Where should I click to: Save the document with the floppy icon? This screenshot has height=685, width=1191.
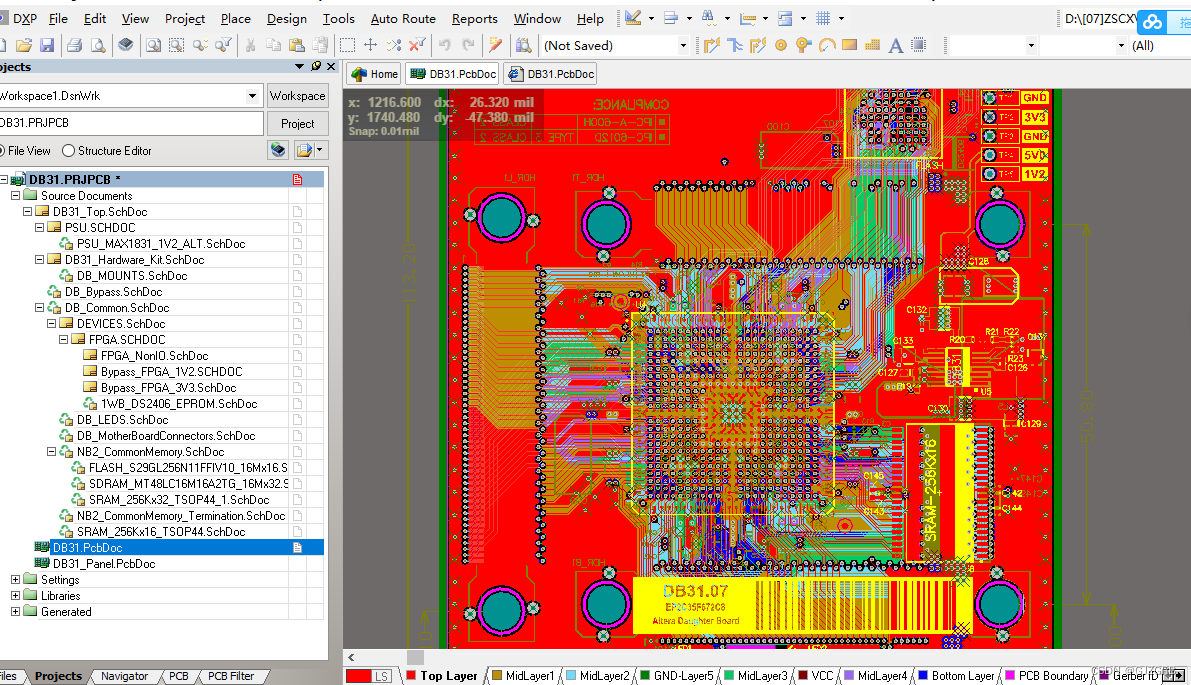point(47,46)
